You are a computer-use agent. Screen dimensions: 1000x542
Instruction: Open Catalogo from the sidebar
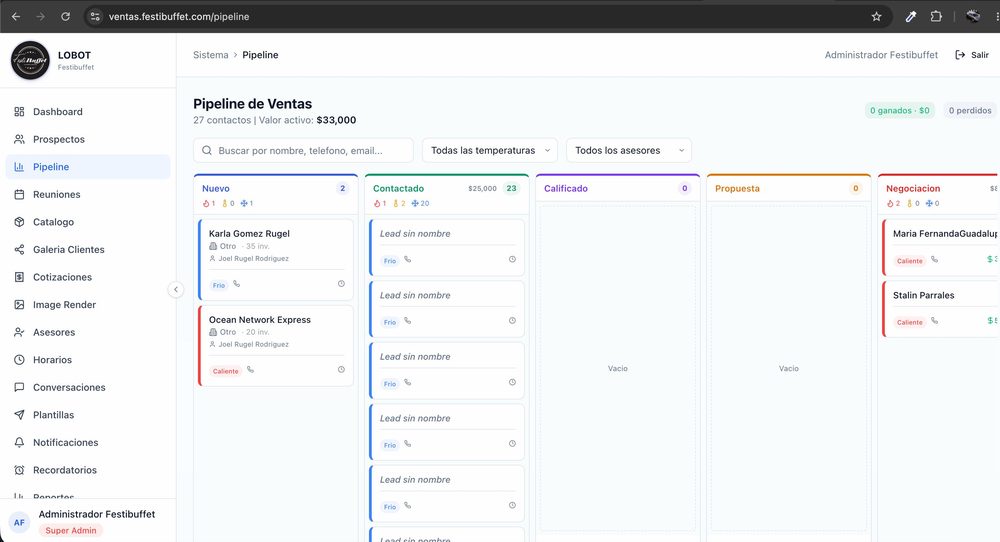(88, 222)
